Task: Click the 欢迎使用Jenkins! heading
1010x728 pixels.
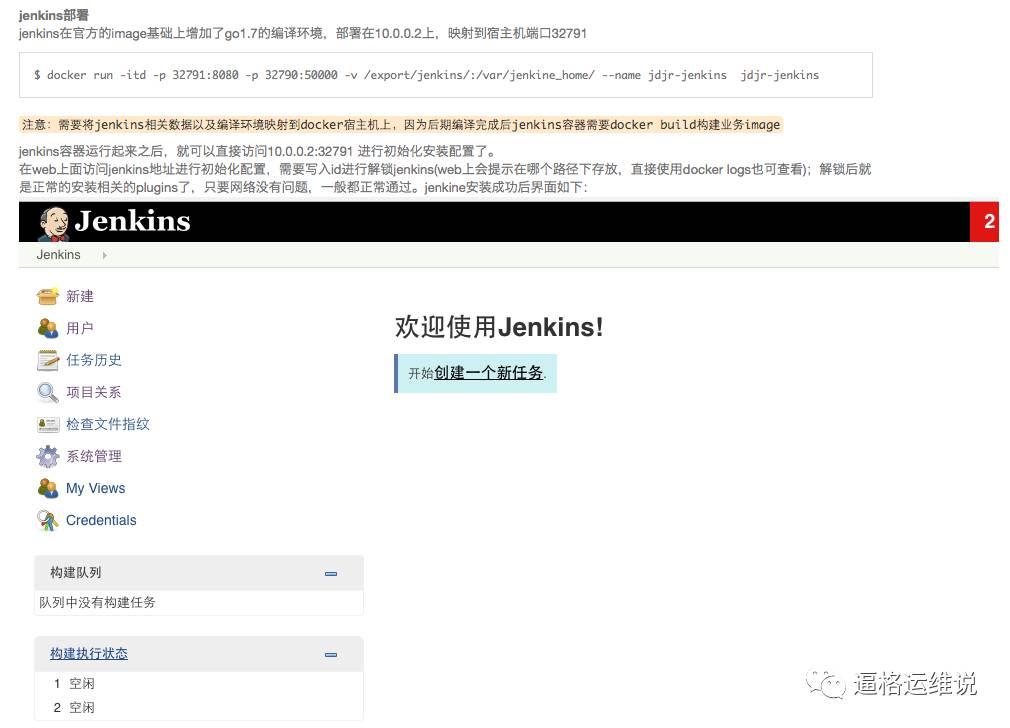Action: (499, 327)
